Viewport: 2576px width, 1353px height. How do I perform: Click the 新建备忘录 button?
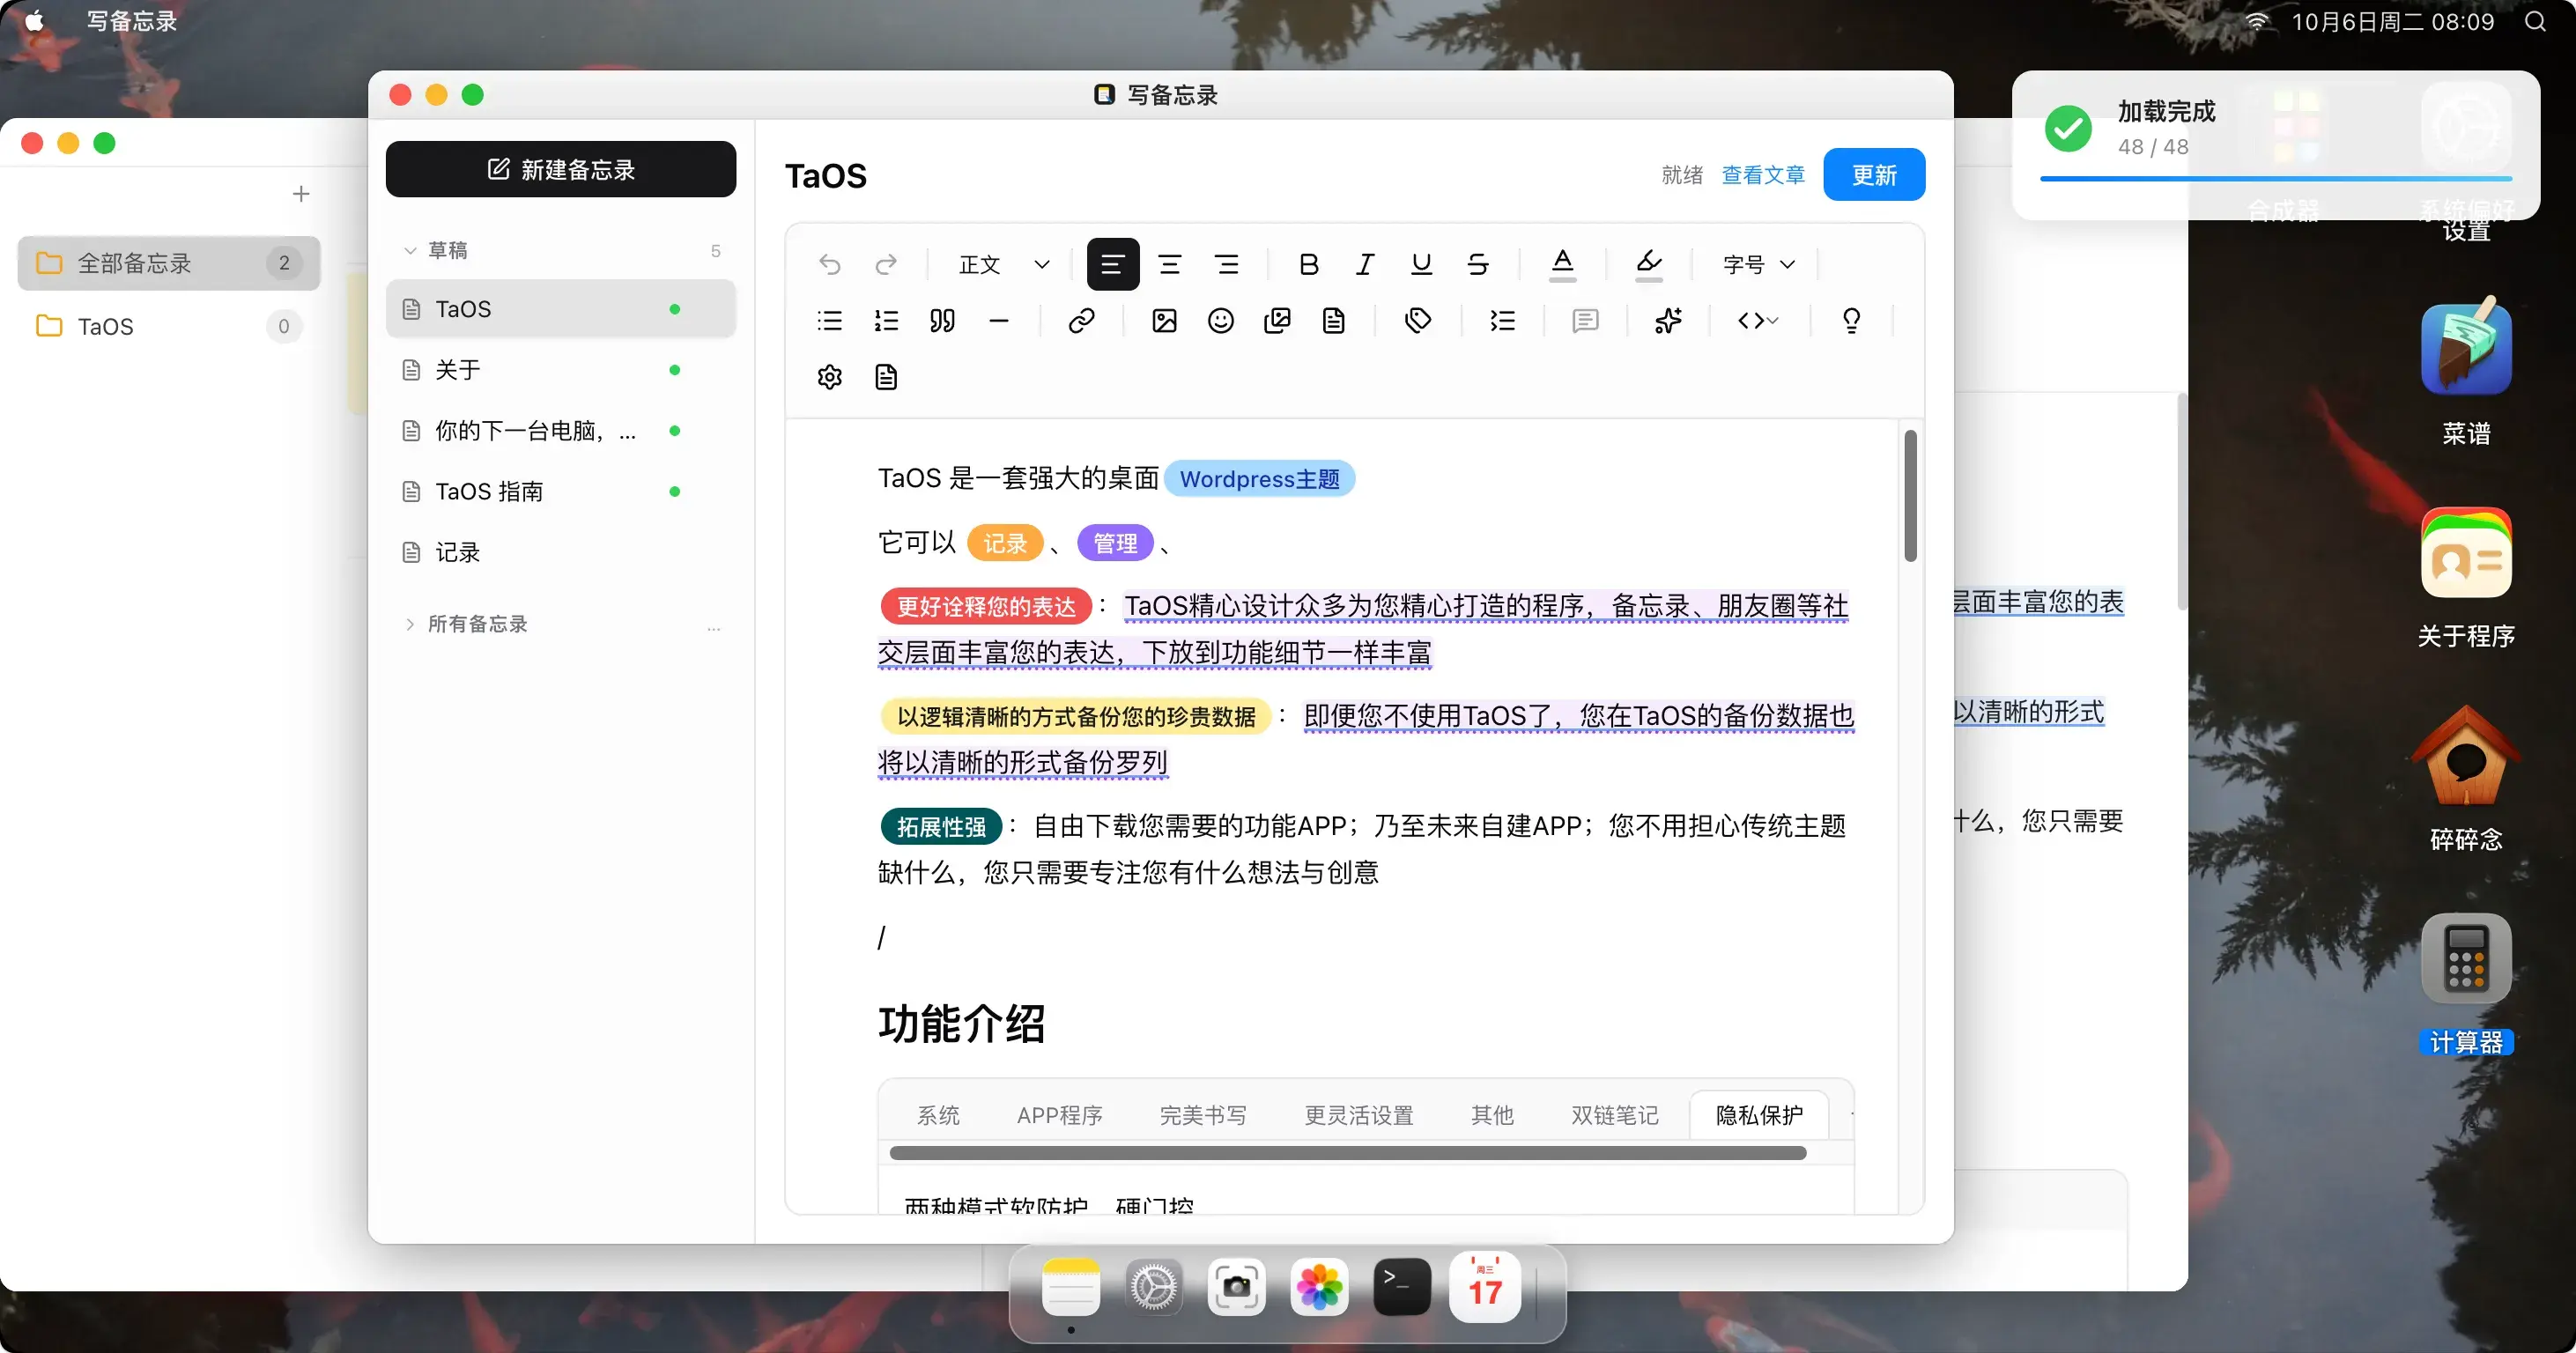click(561, 169)
